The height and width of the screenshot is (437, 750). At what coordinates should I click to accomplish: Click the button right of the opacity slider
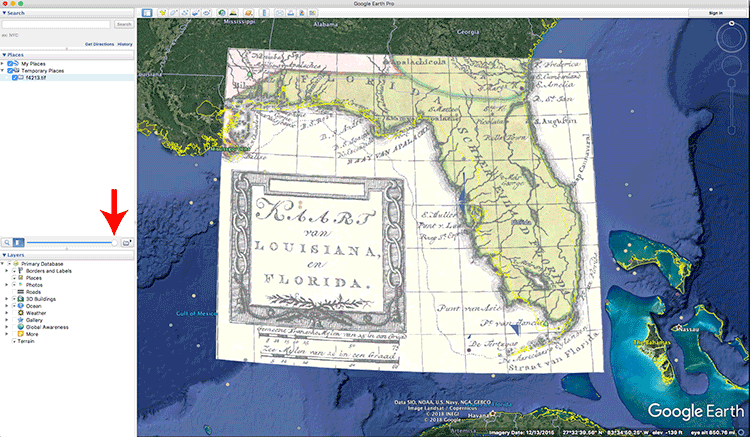point(127,243)
